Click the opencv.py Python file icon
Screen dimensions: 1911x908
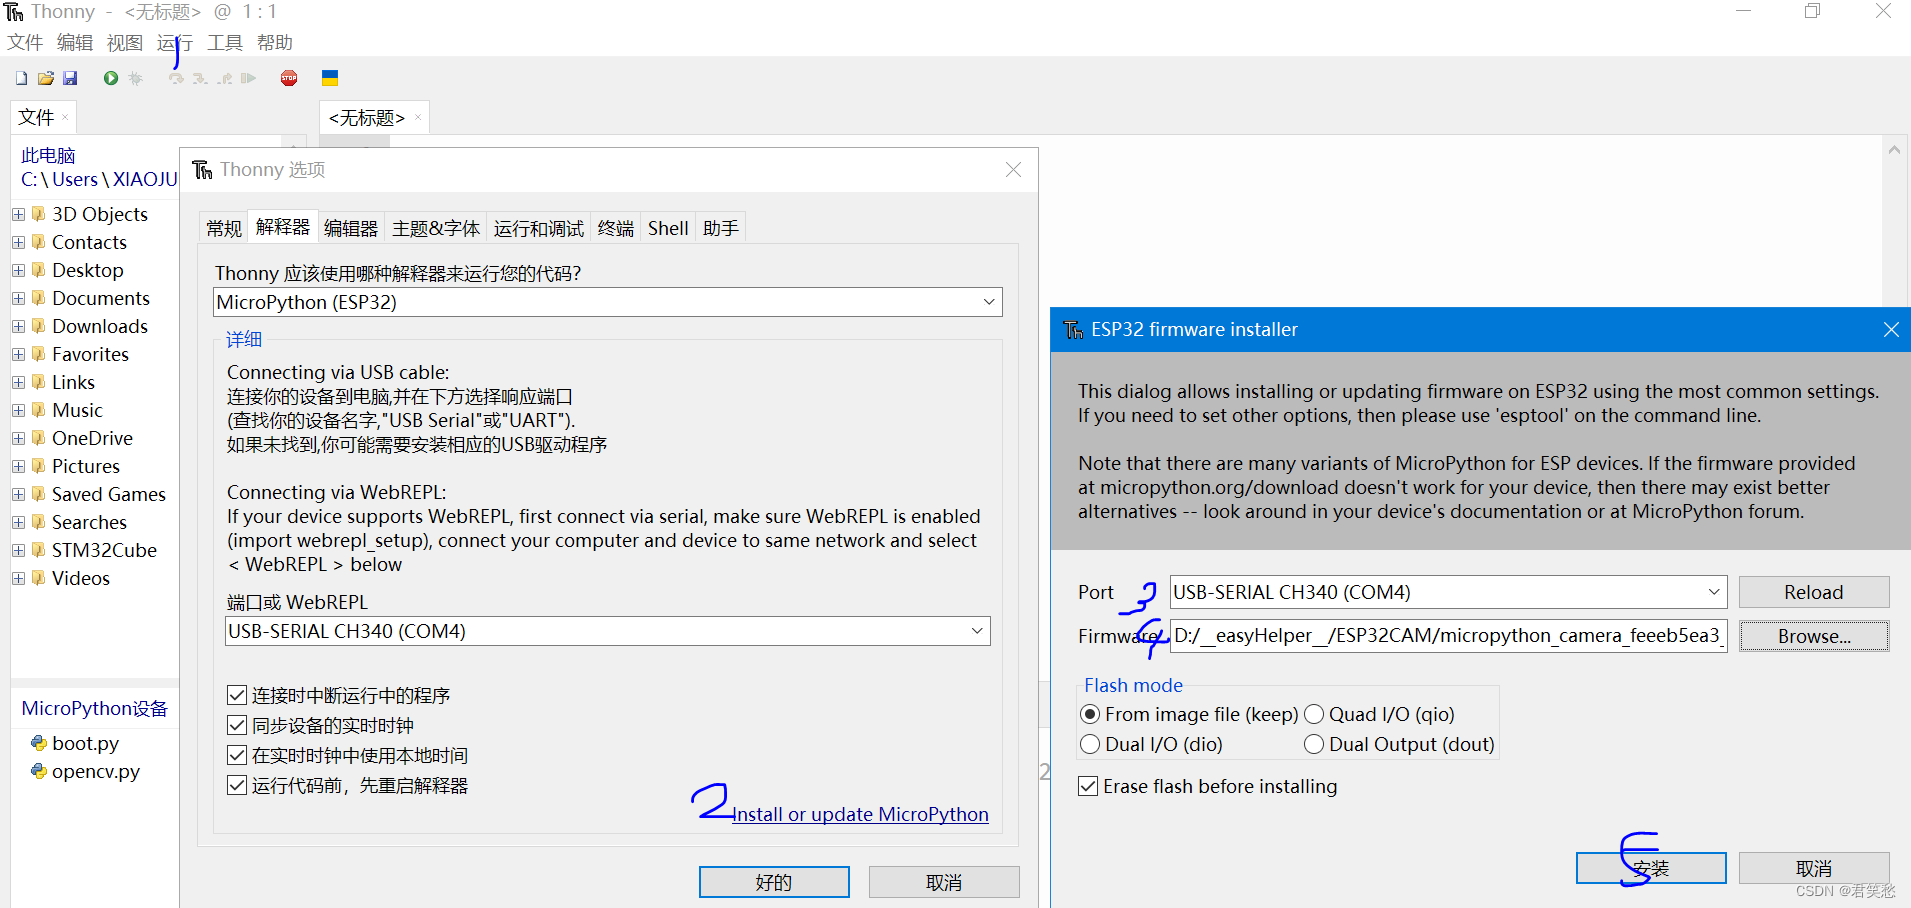click(39, 771)
